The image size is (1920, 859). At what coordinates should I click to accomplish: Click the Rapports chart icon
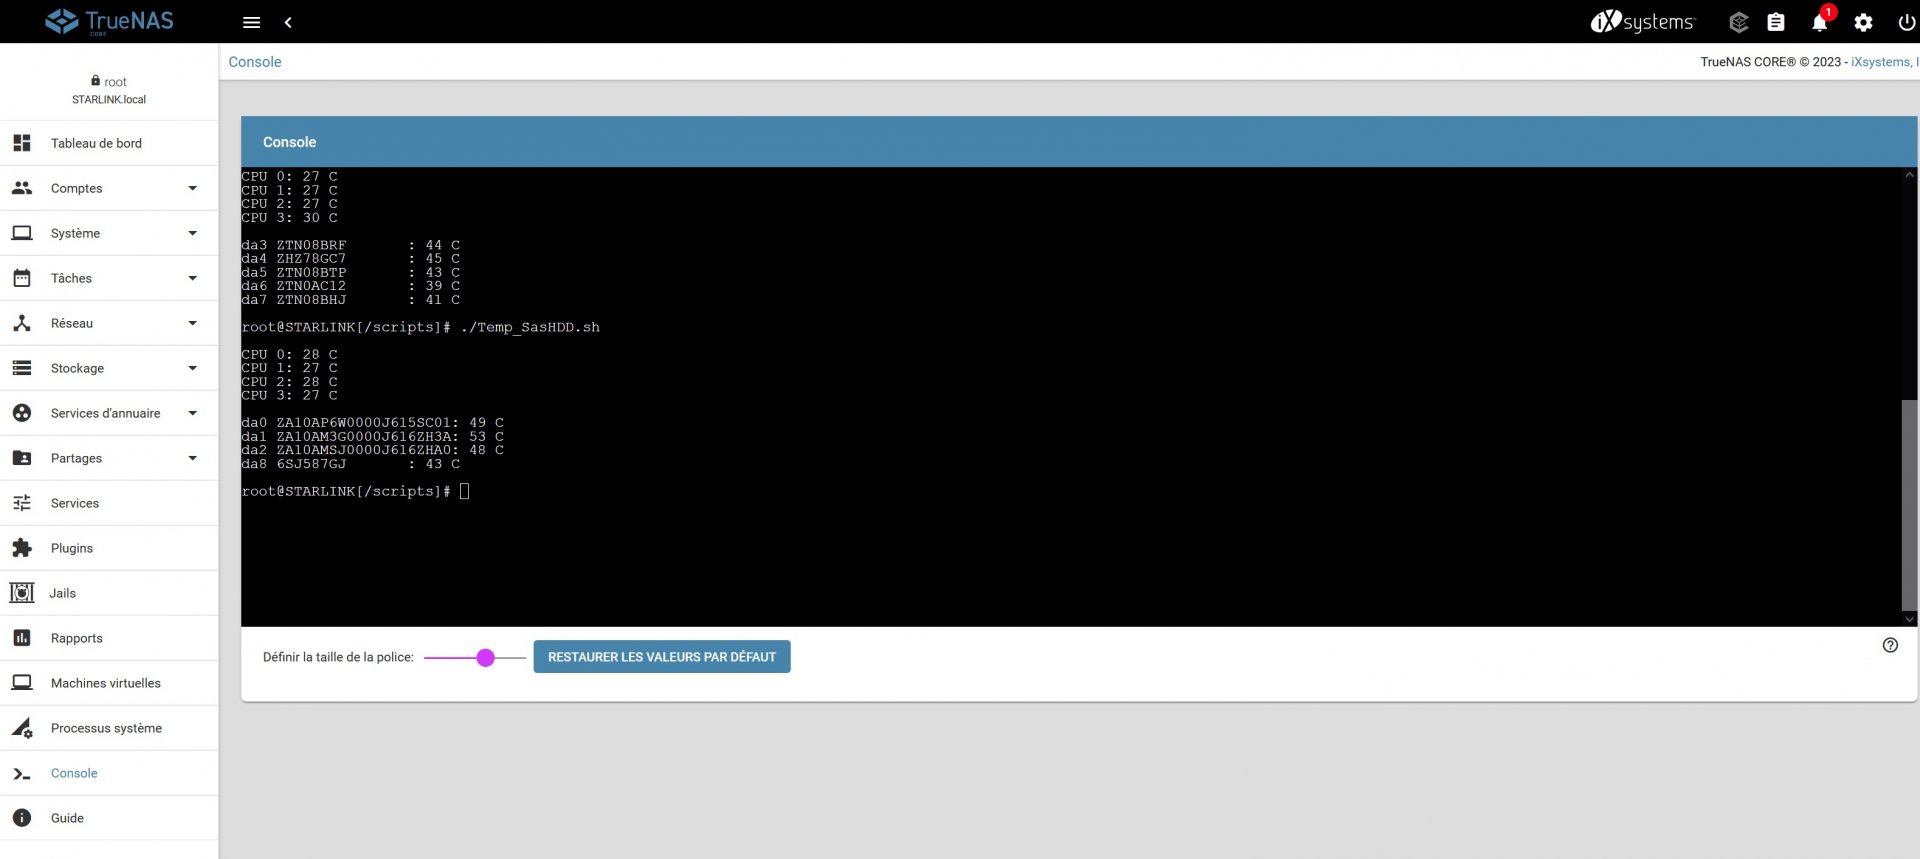22,638
